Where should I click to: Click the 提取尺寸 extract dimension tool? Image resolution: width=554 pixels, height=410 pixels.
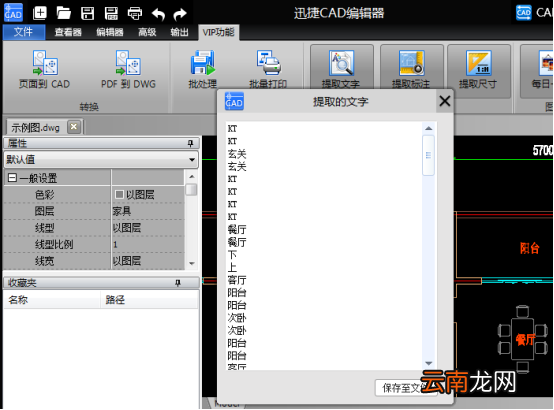pyautogui.click(x=478, y=70)
